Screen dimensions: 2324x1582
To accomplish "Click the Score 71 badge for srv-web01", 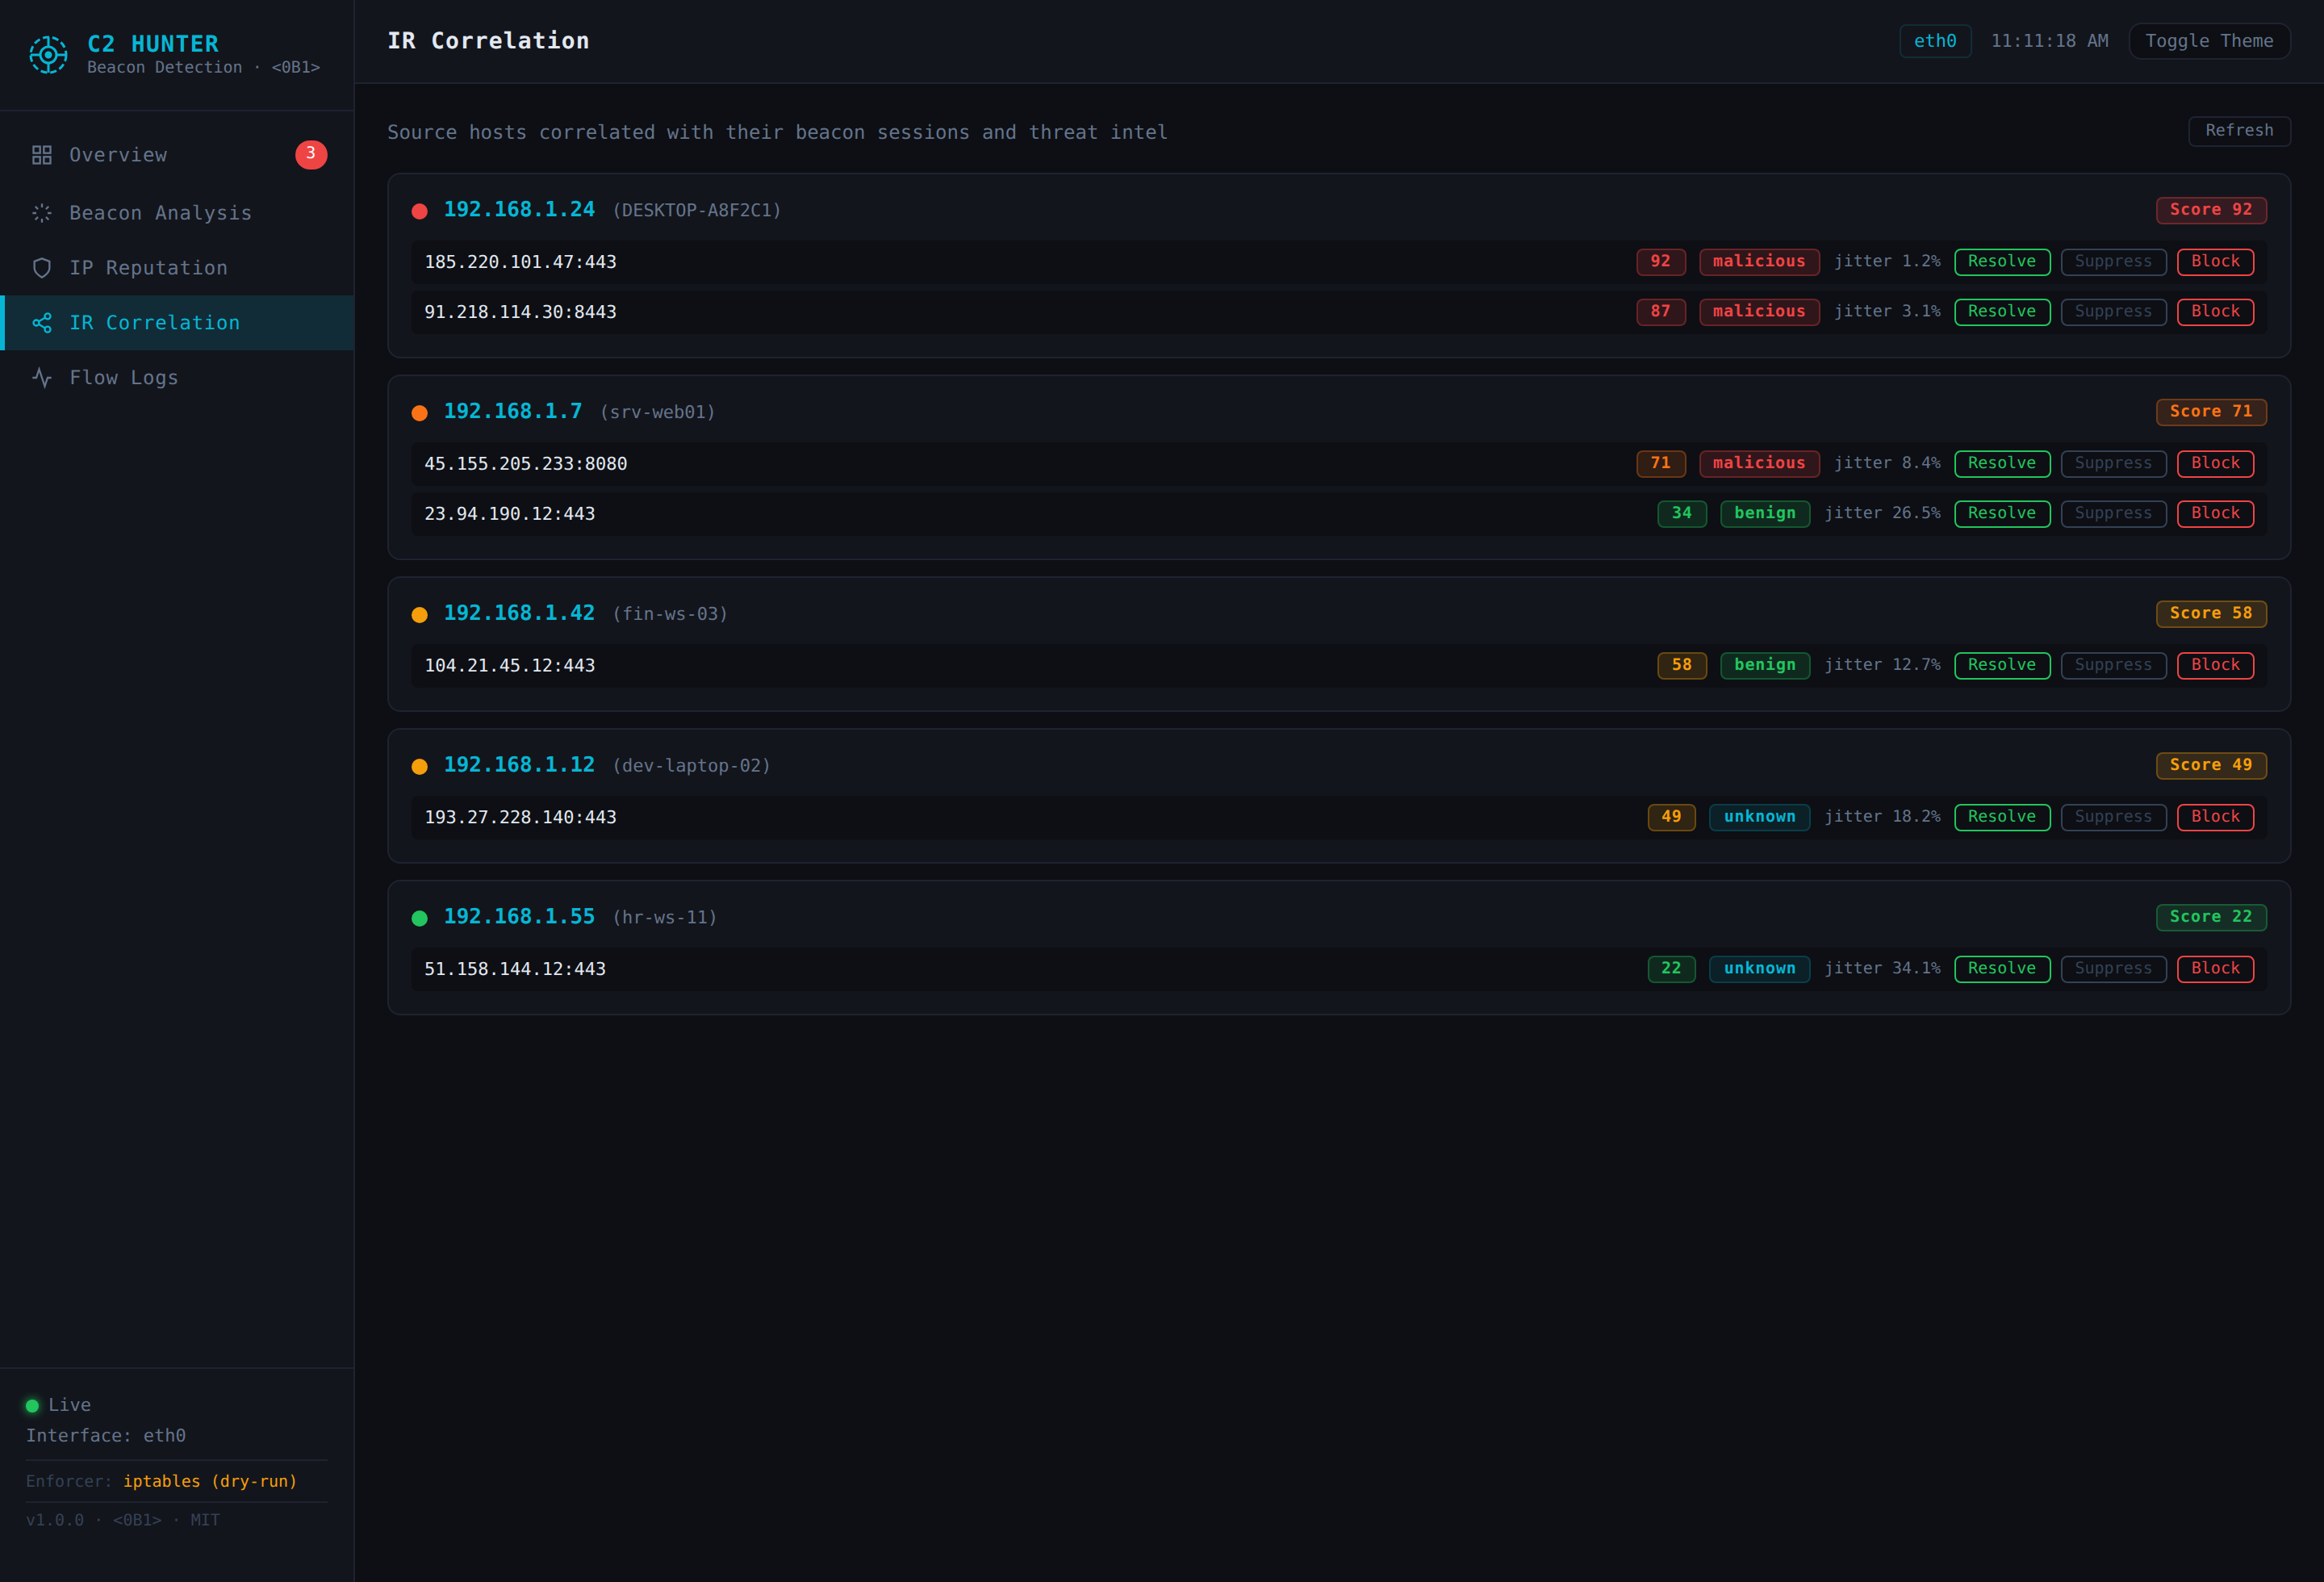I will pos(2210,412).
